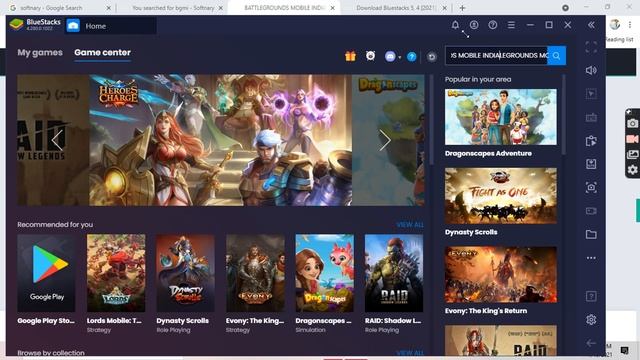Open the help question mark icon in title bar

pos(493,25)
